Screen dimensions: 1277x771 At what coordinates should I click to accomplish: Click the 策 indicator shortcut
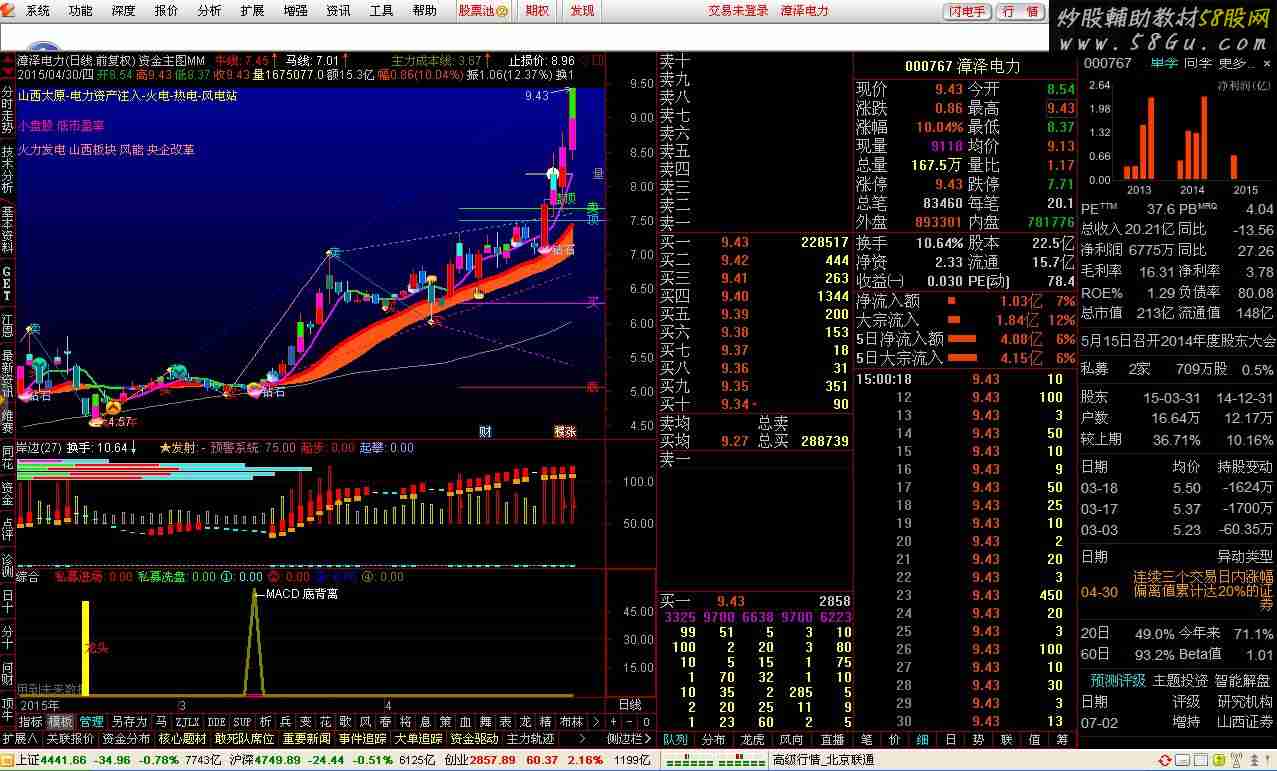[445, 721]
